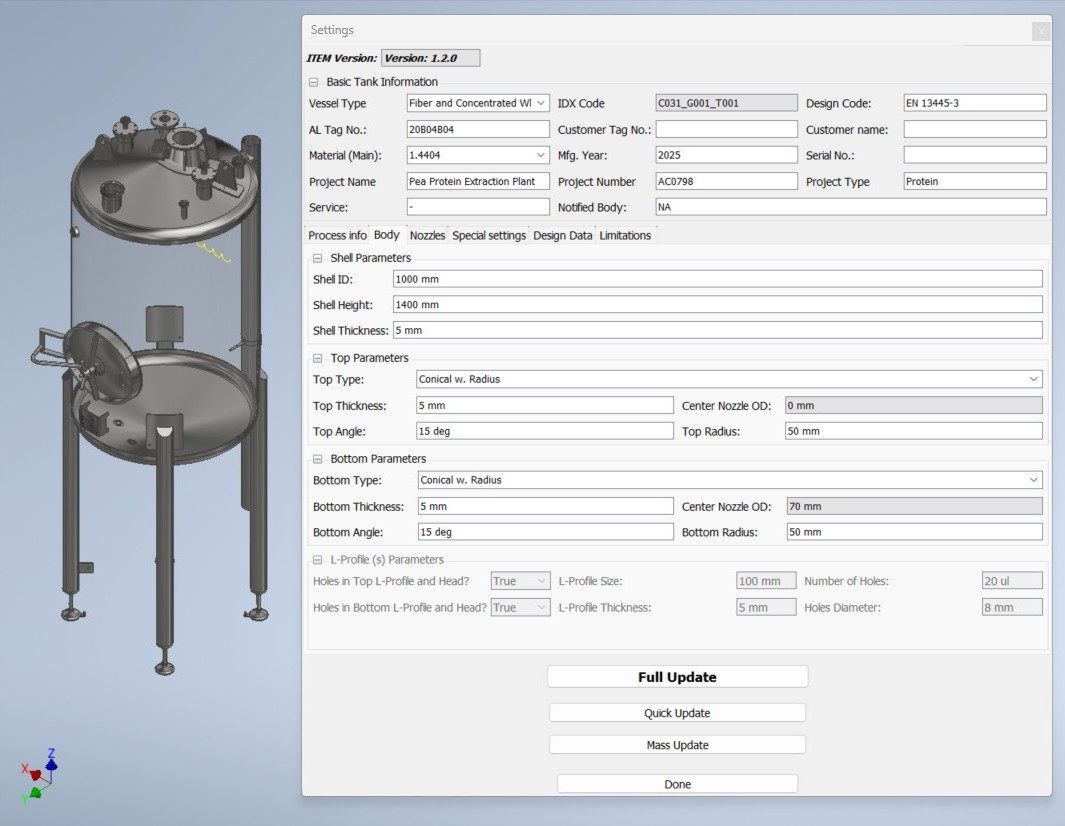1065x826 pixels.
Task: Click the Mfg. Year field
Action: tap(726, 155)
